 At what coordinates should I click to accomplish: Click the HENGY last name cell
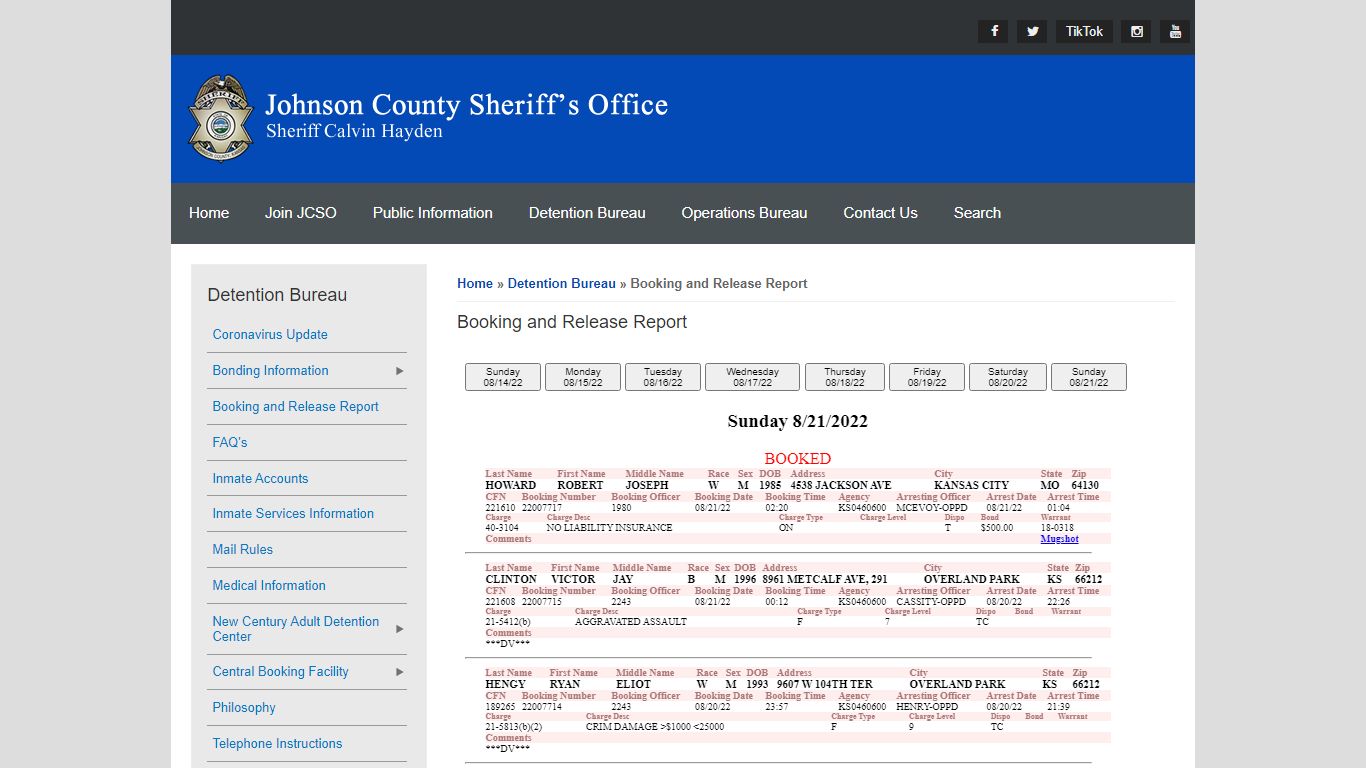[x=505, y=684]
